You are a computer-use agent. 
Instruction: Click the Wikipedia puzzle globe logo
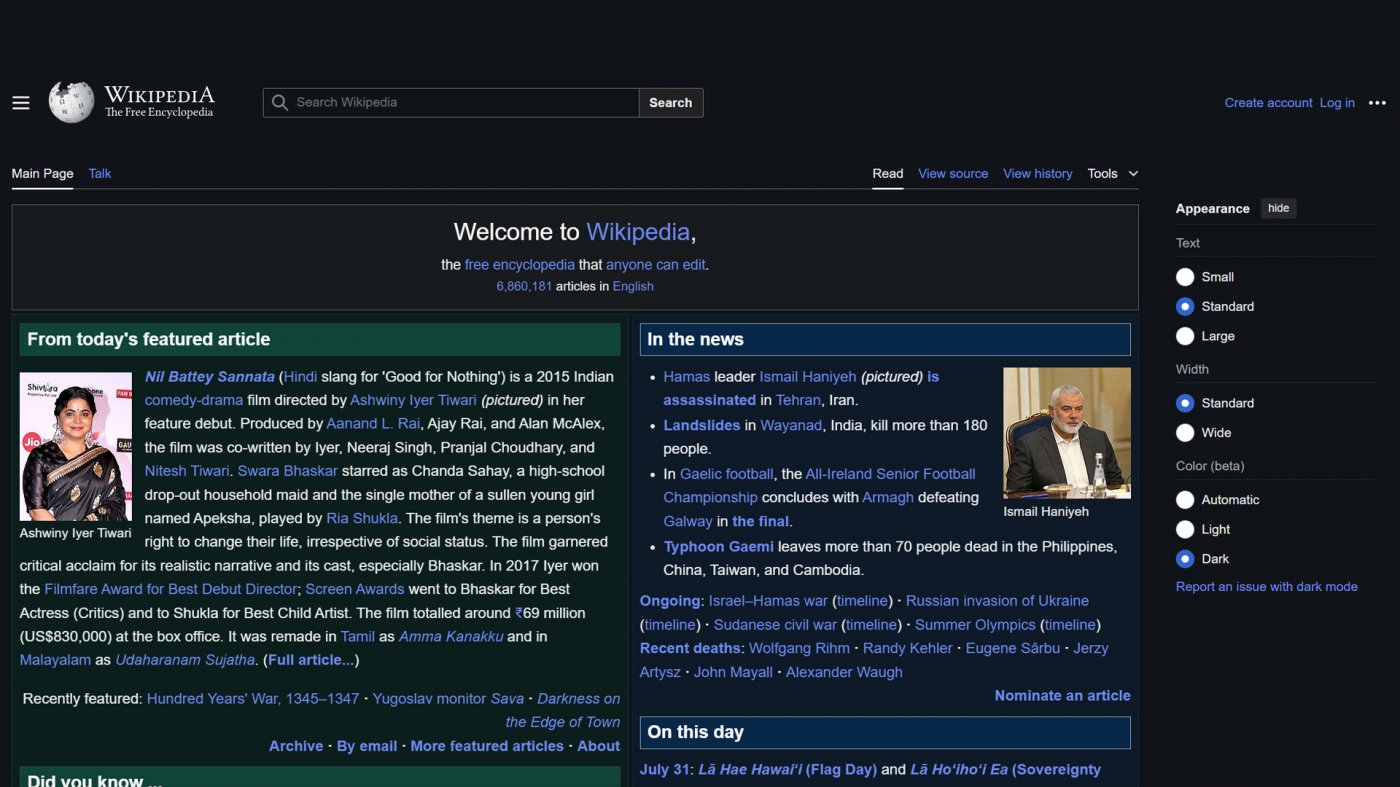click(x=70, y=101)
